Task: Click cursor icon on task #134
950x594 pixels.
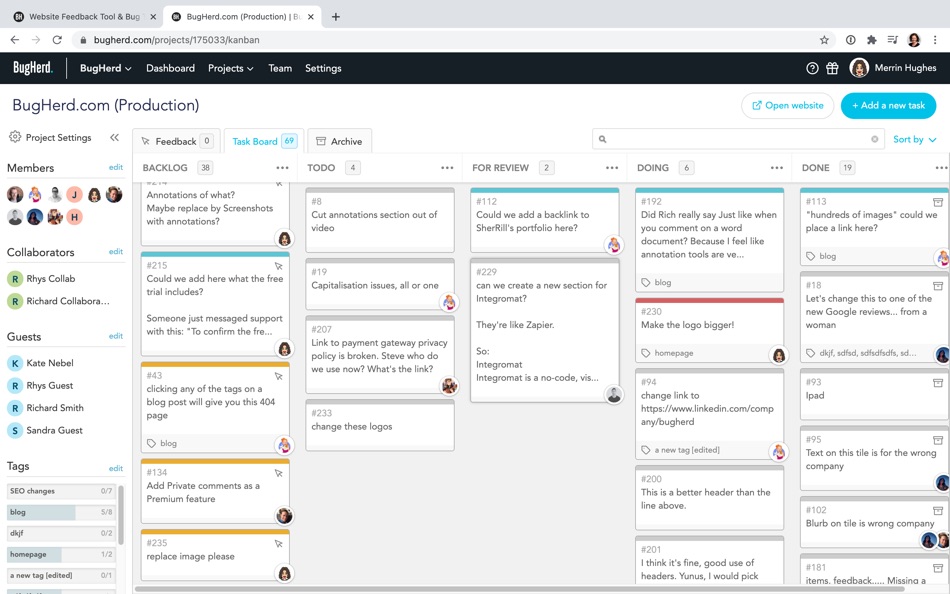Action: tap(279, 473)
